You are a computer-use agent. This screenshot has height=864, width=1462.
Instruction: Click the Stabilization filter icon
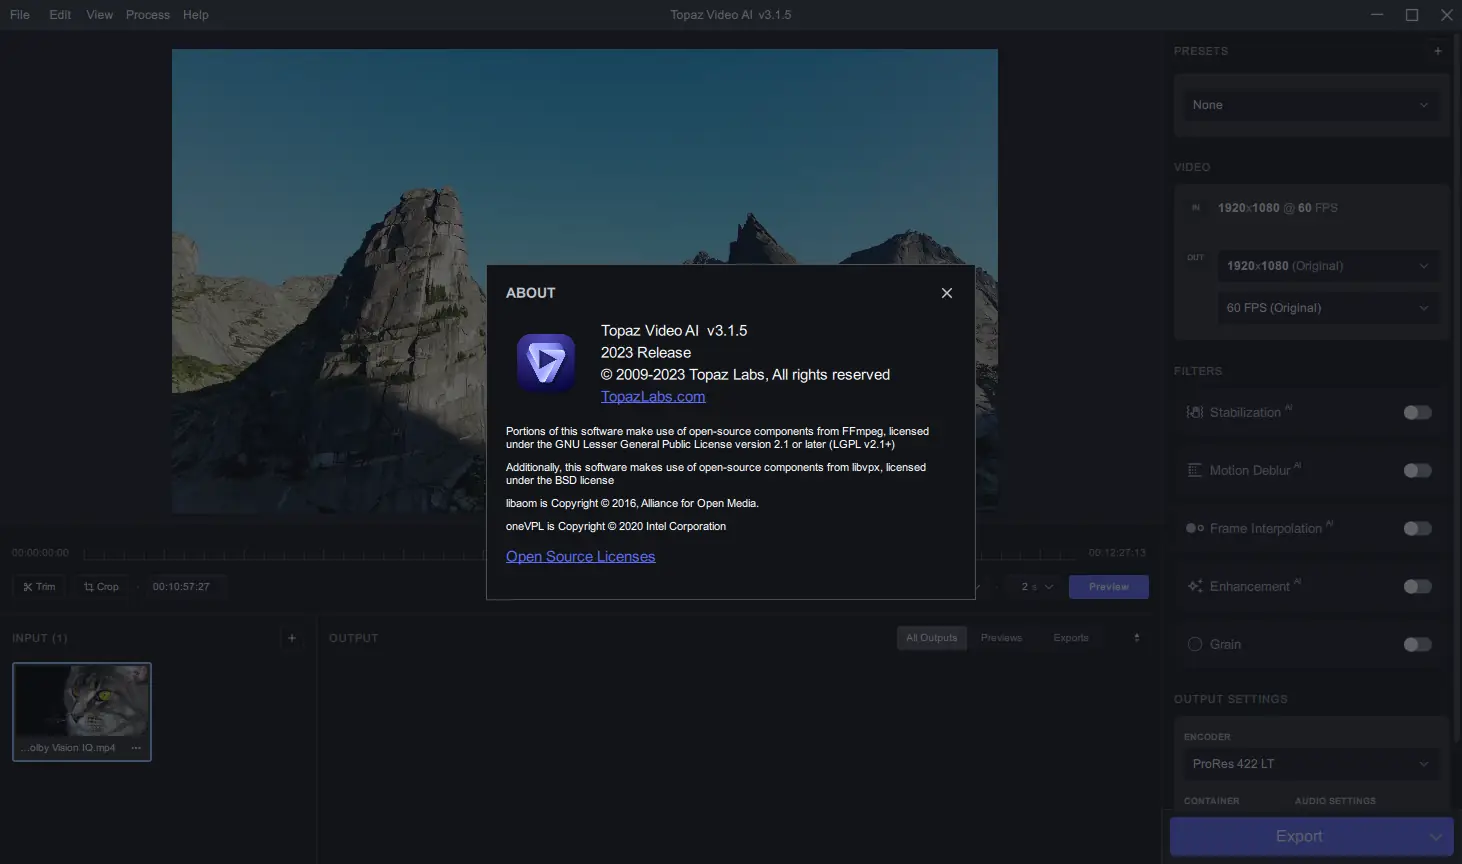(1194, 413)
